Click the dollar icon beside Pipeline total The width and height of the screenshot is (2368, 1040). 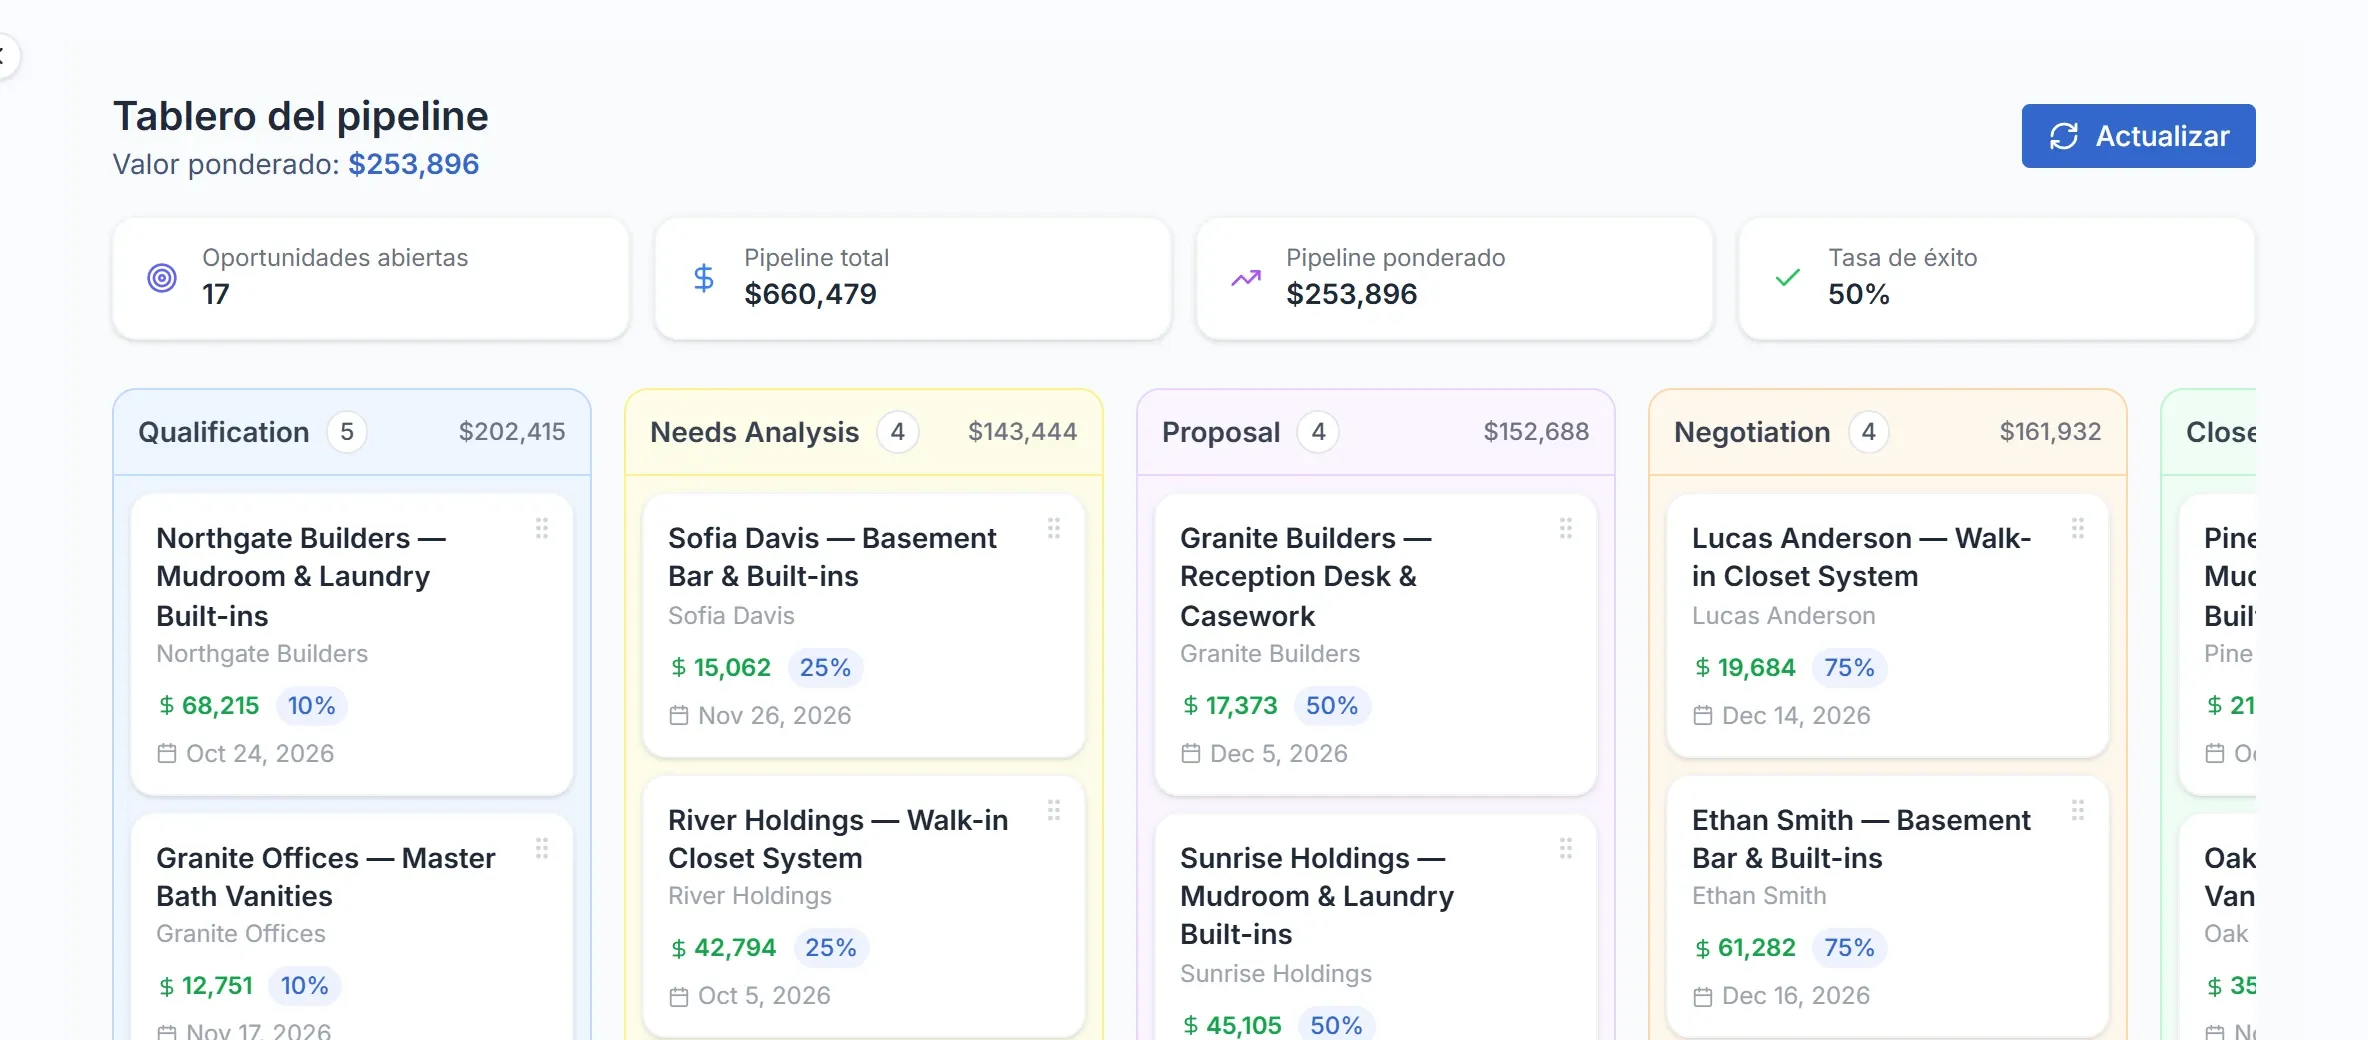click(704, 278)
